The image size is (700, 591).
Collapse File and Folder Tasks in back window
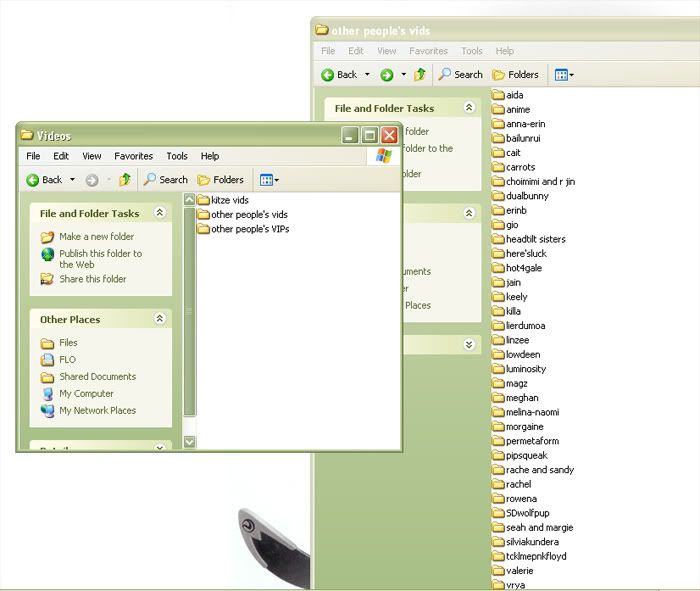click(469, 107)
